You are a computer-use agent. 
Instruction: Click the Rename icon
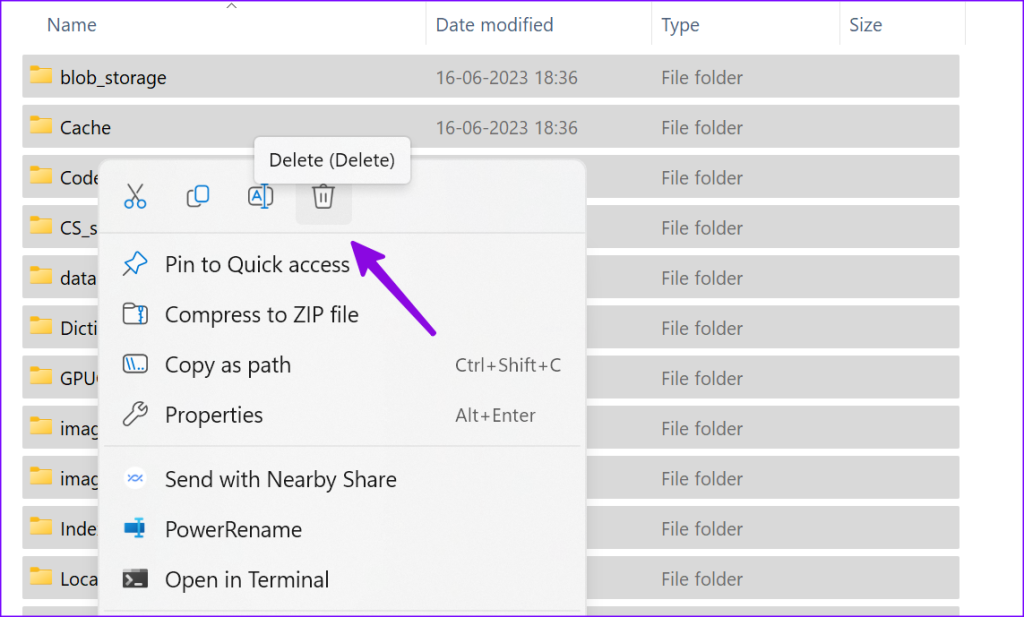point(260,196)
